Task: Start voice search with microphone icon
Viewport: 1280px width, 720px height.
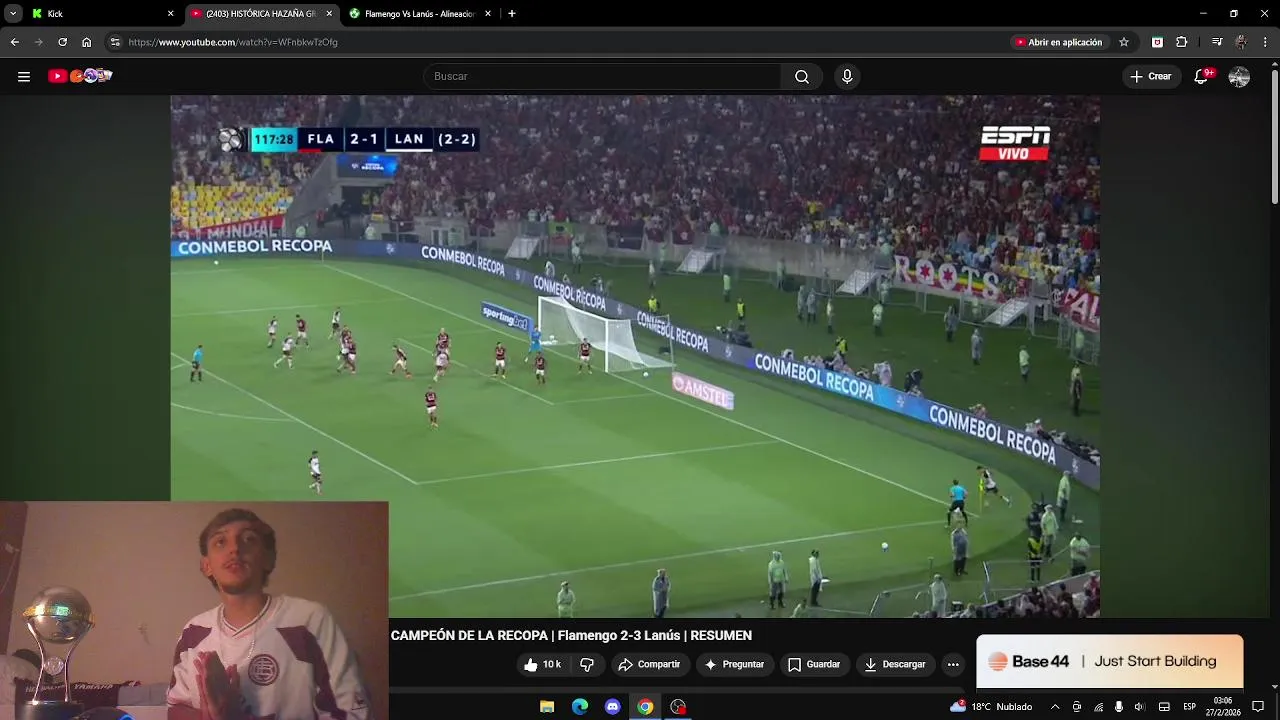Action: tap(847, 76)
